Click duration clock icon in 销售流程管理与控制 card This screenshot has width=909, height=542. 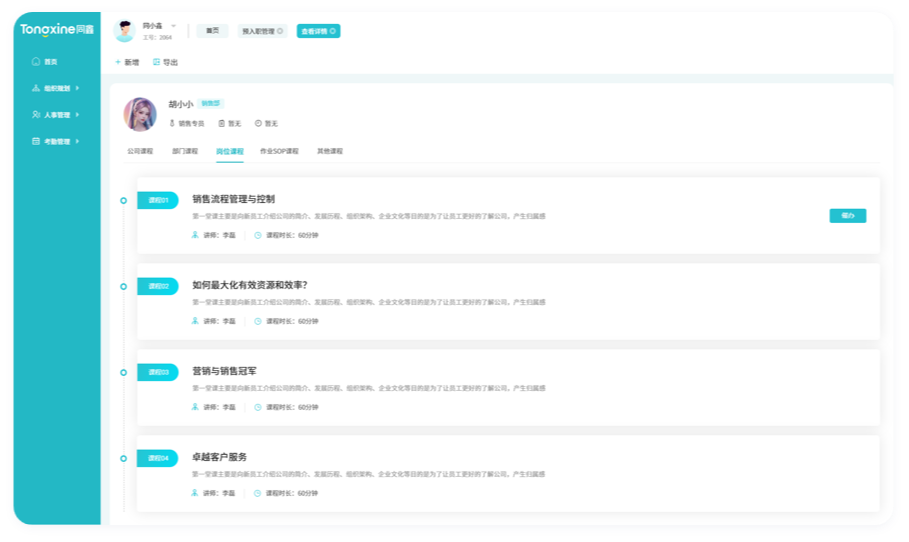258,235
